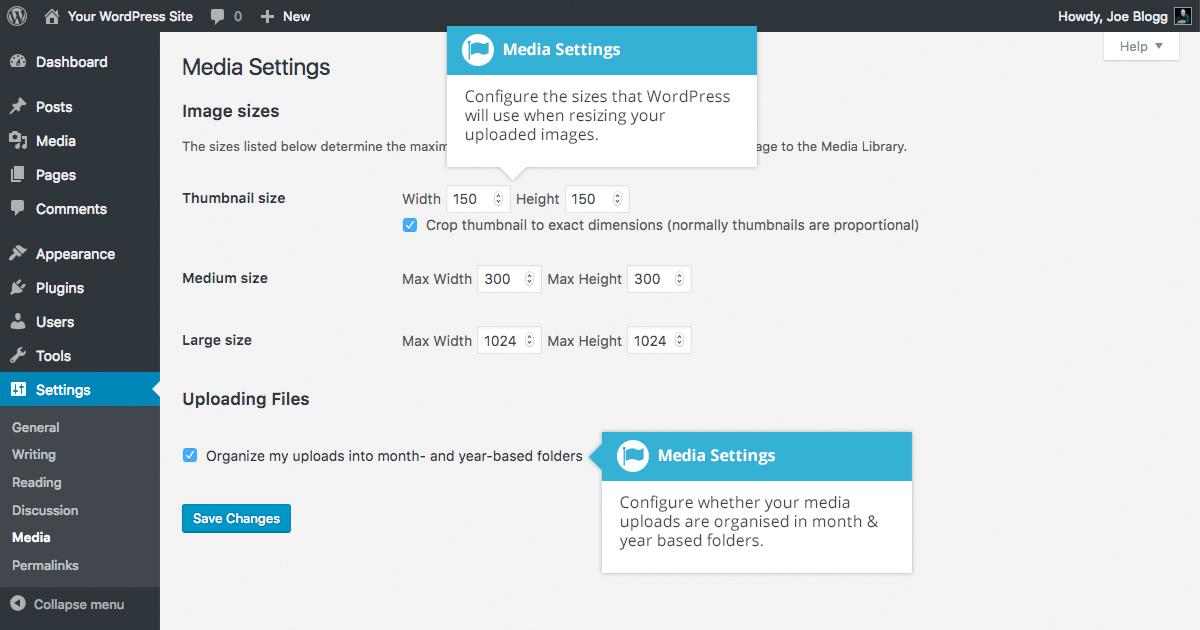Toggle Crop thumbnail to exact dimensions checkbox
The width and height of the screenshot is (1200, 630).
[410, 225]
